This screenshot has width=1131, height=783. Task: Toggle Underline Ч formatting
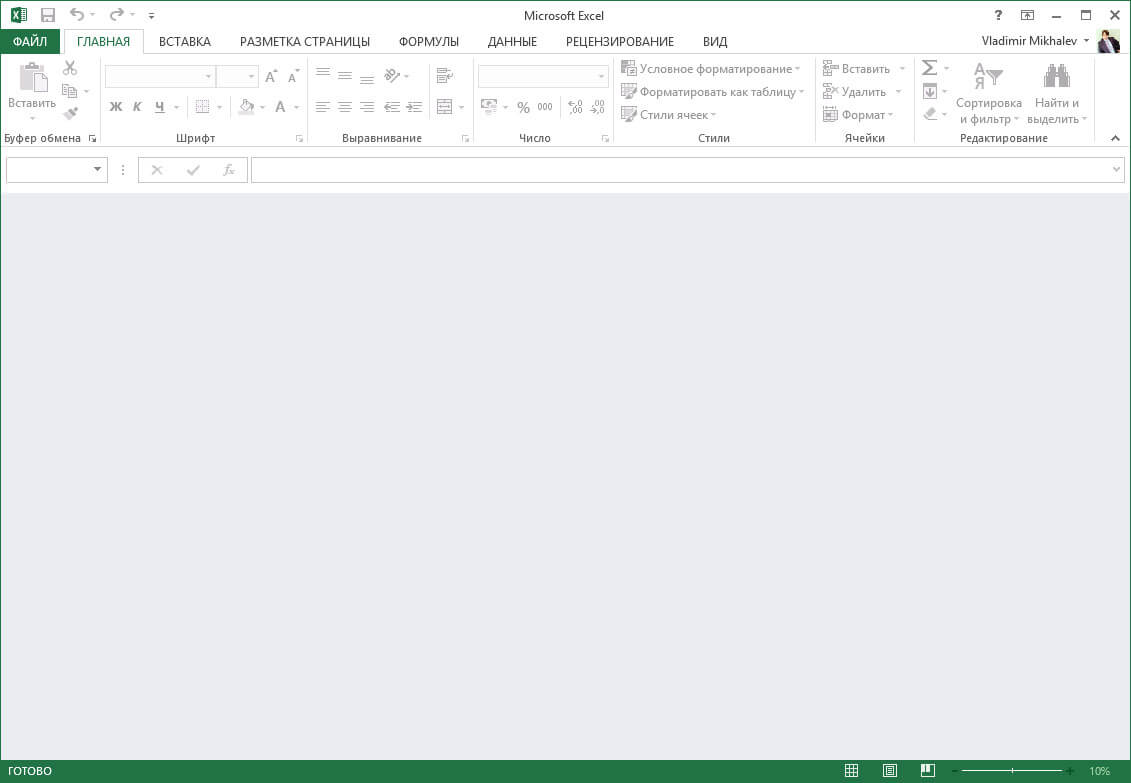(159, 107)
